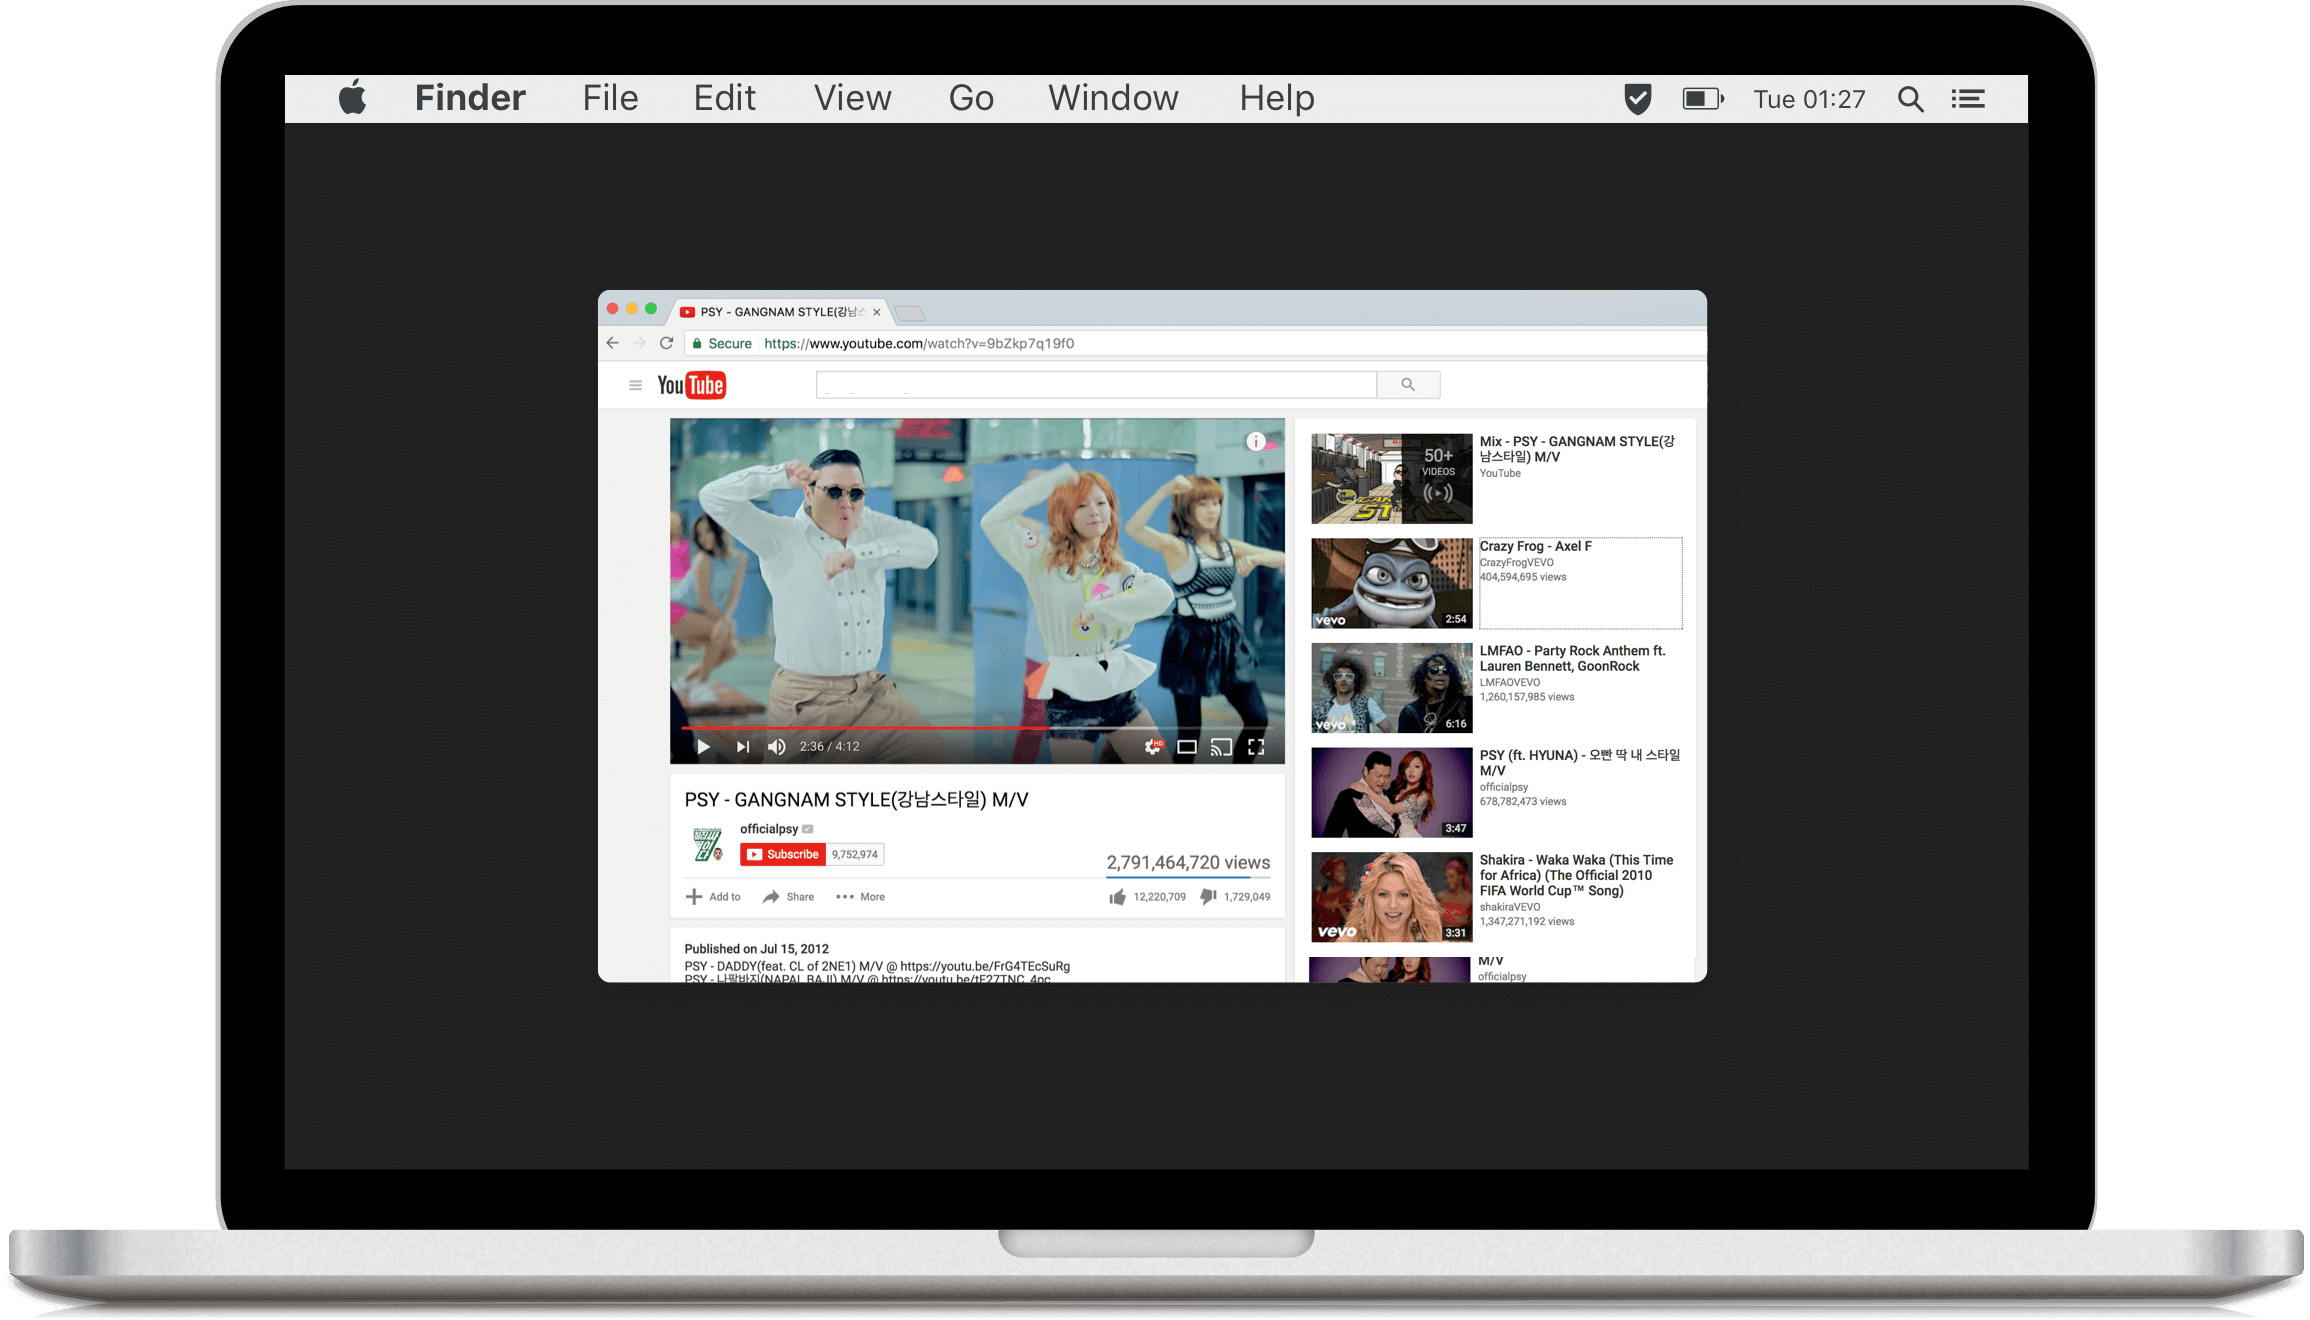Click the browser forward arrow
This screenshot has height=1320, width=2310.
640,343
